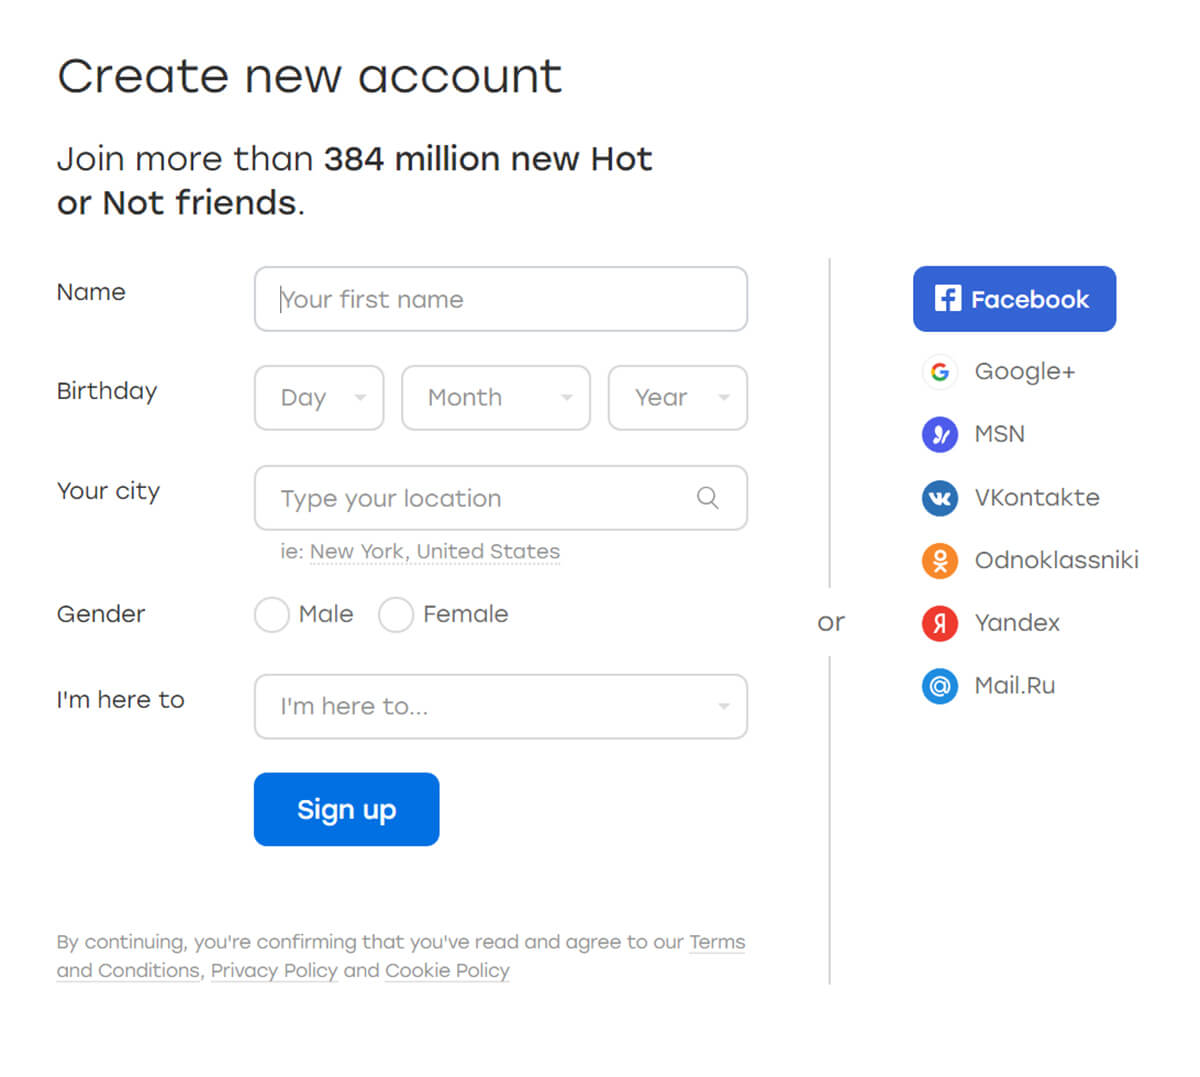Open the Day birthday dropdown
Screen dimensions: 1200x1077
[319, 398]
